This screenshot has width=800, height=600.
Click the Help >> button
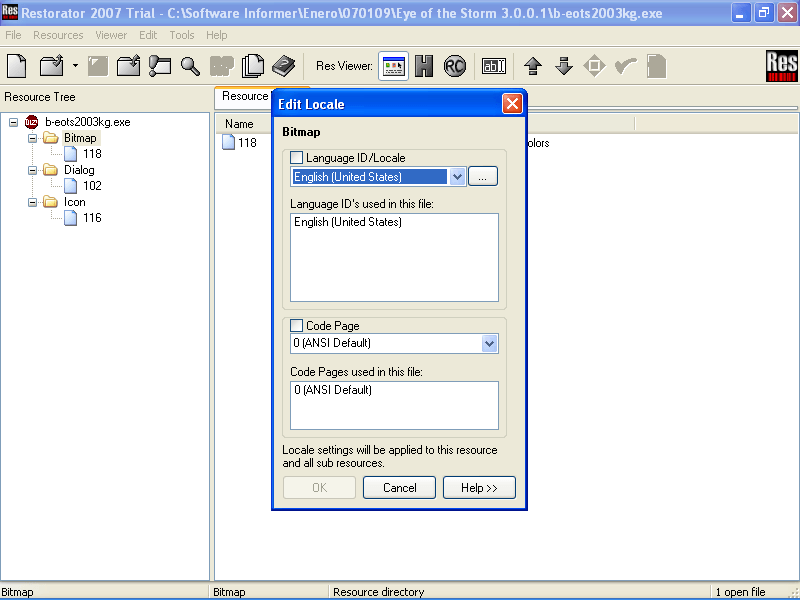click(x=479, y=488)
